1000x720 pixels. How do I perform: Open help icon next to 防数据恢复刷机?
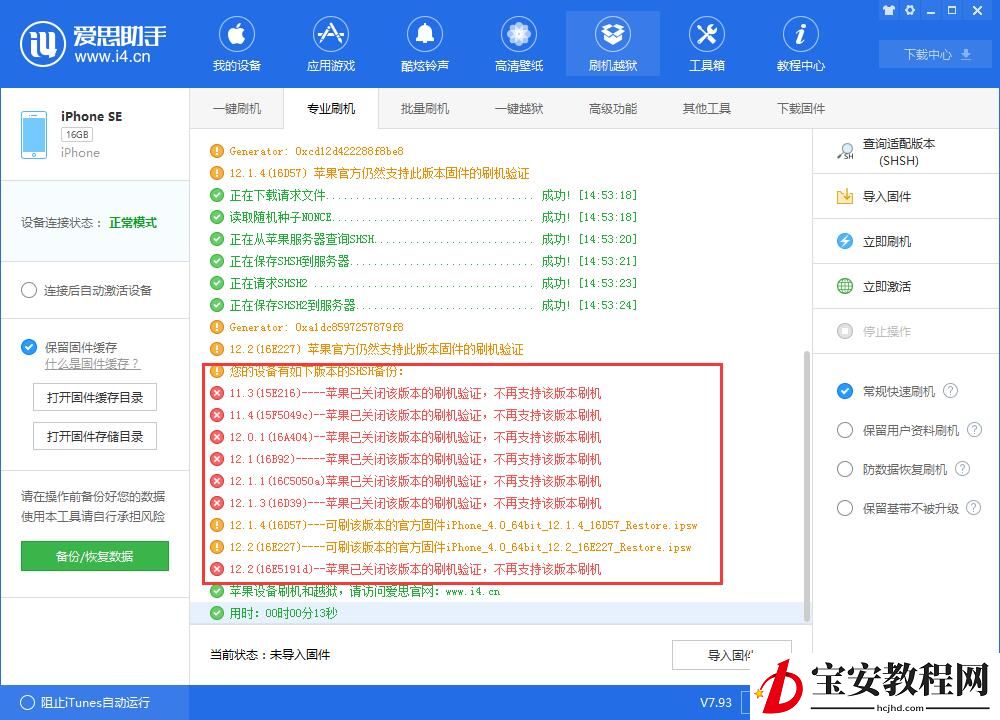point(962,469)
